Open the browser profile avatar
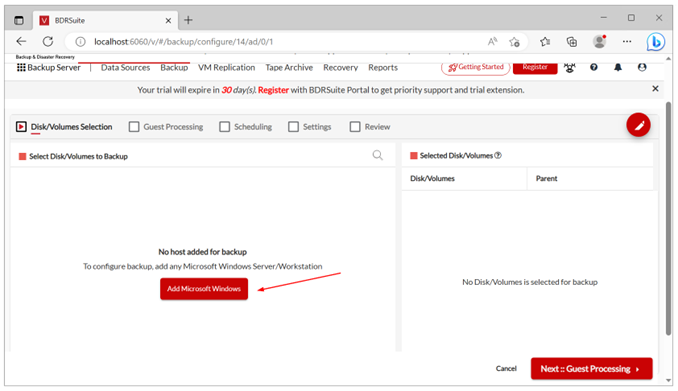Image resolution: width=678 pixels, height=391 pixels. click(599, 42)
